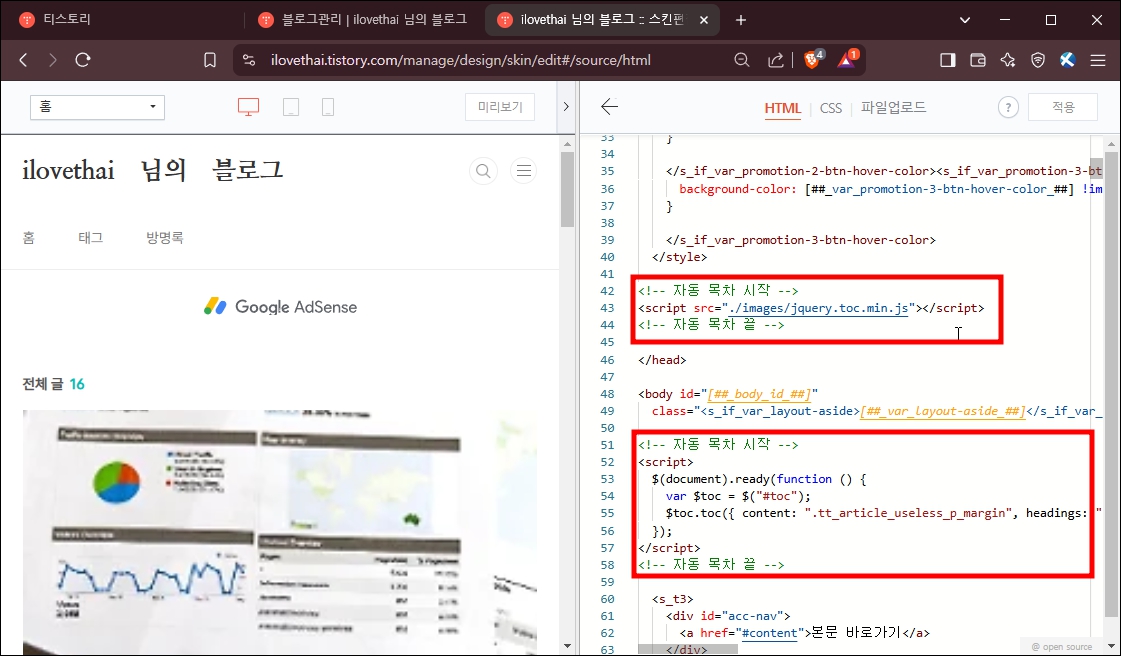
Task: Open Leo AI assistant icon
Action: click(1008, 60)
